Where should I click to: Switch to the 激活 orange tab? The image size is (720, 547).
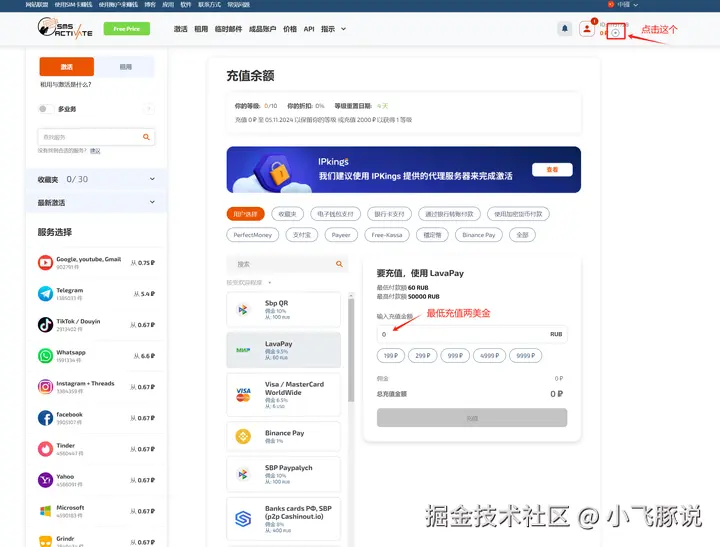click(x=67, y=67)
